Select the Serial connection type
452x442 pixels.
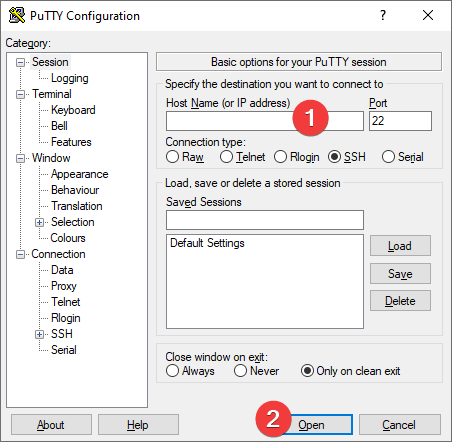(388, 157)
